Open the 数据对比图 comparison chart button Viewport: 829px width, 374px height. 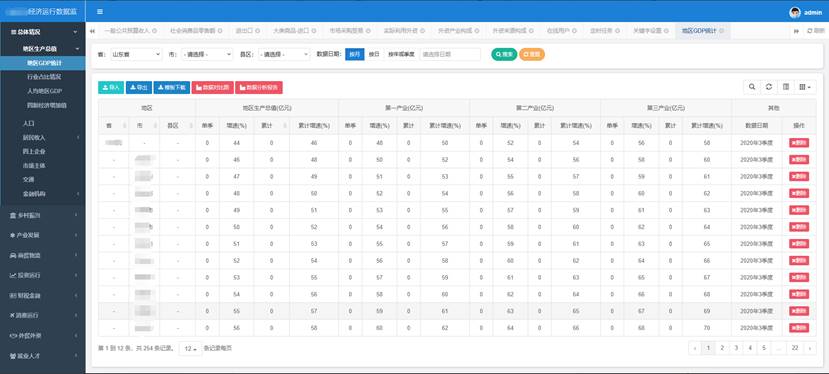point(213,88)
